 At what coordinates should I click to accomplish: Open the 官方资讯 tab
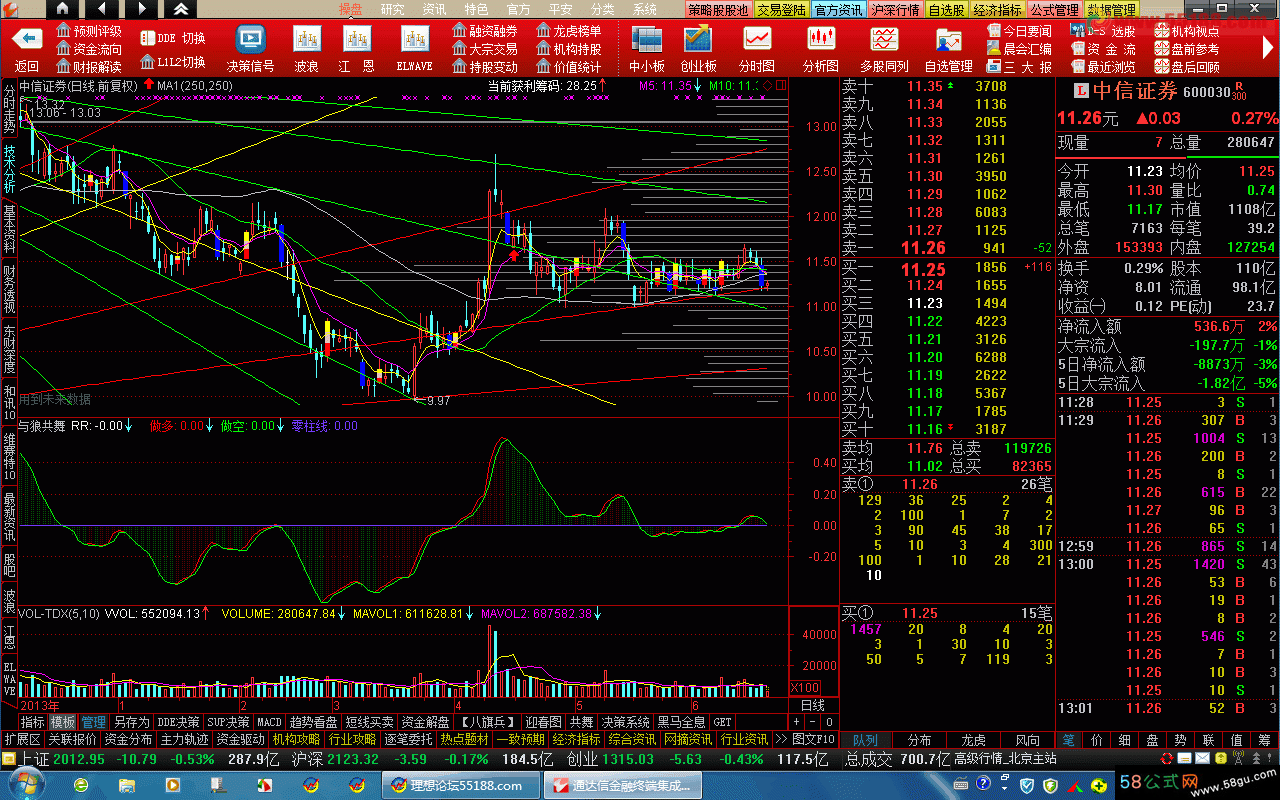point(838,10)
